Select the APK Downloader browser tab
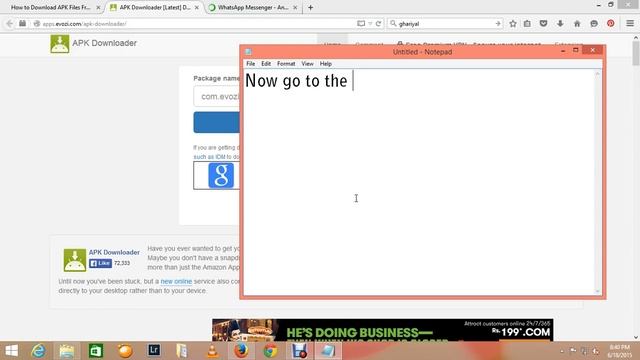Screen dimensions: 640x360 (155, 7)
